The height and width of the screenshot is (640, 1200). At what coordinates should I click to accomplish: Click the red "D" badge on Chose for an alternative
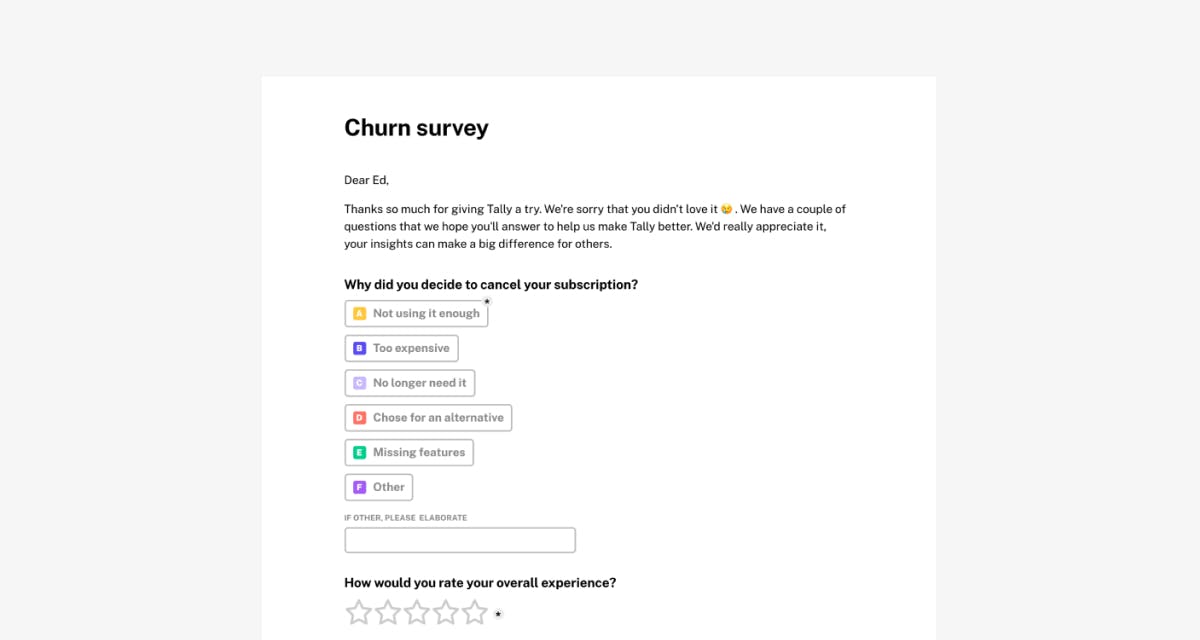click(359, 417)
